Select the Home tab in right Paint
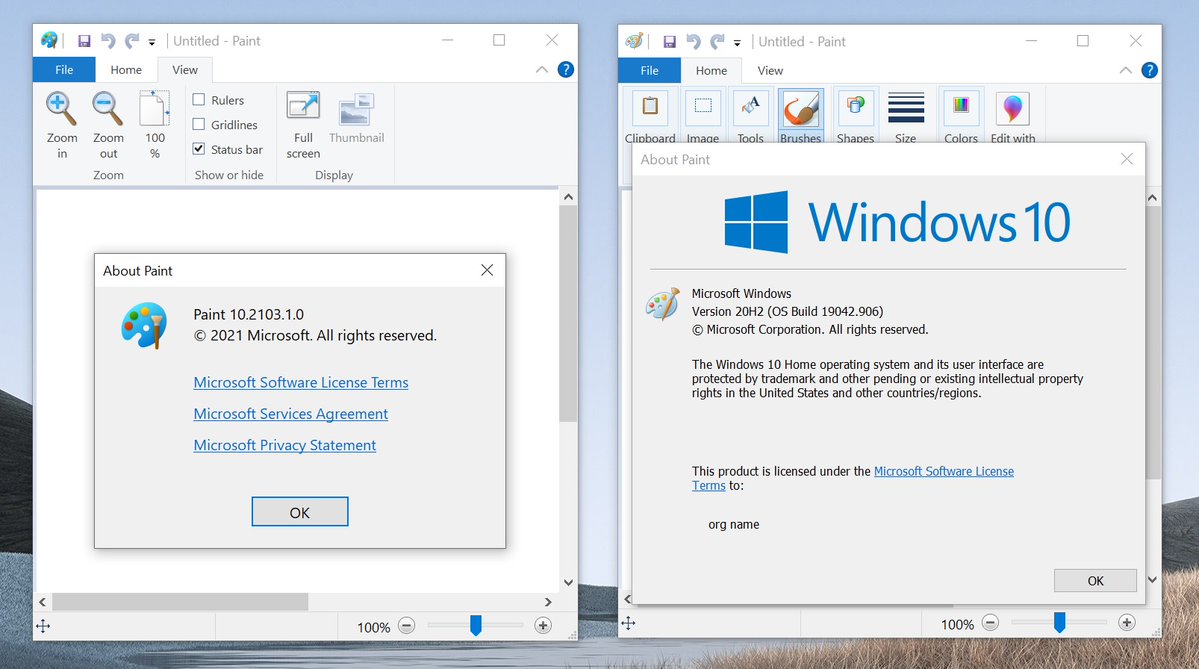The width and height of the screenshot is (1199, 669). pos(711,70)
